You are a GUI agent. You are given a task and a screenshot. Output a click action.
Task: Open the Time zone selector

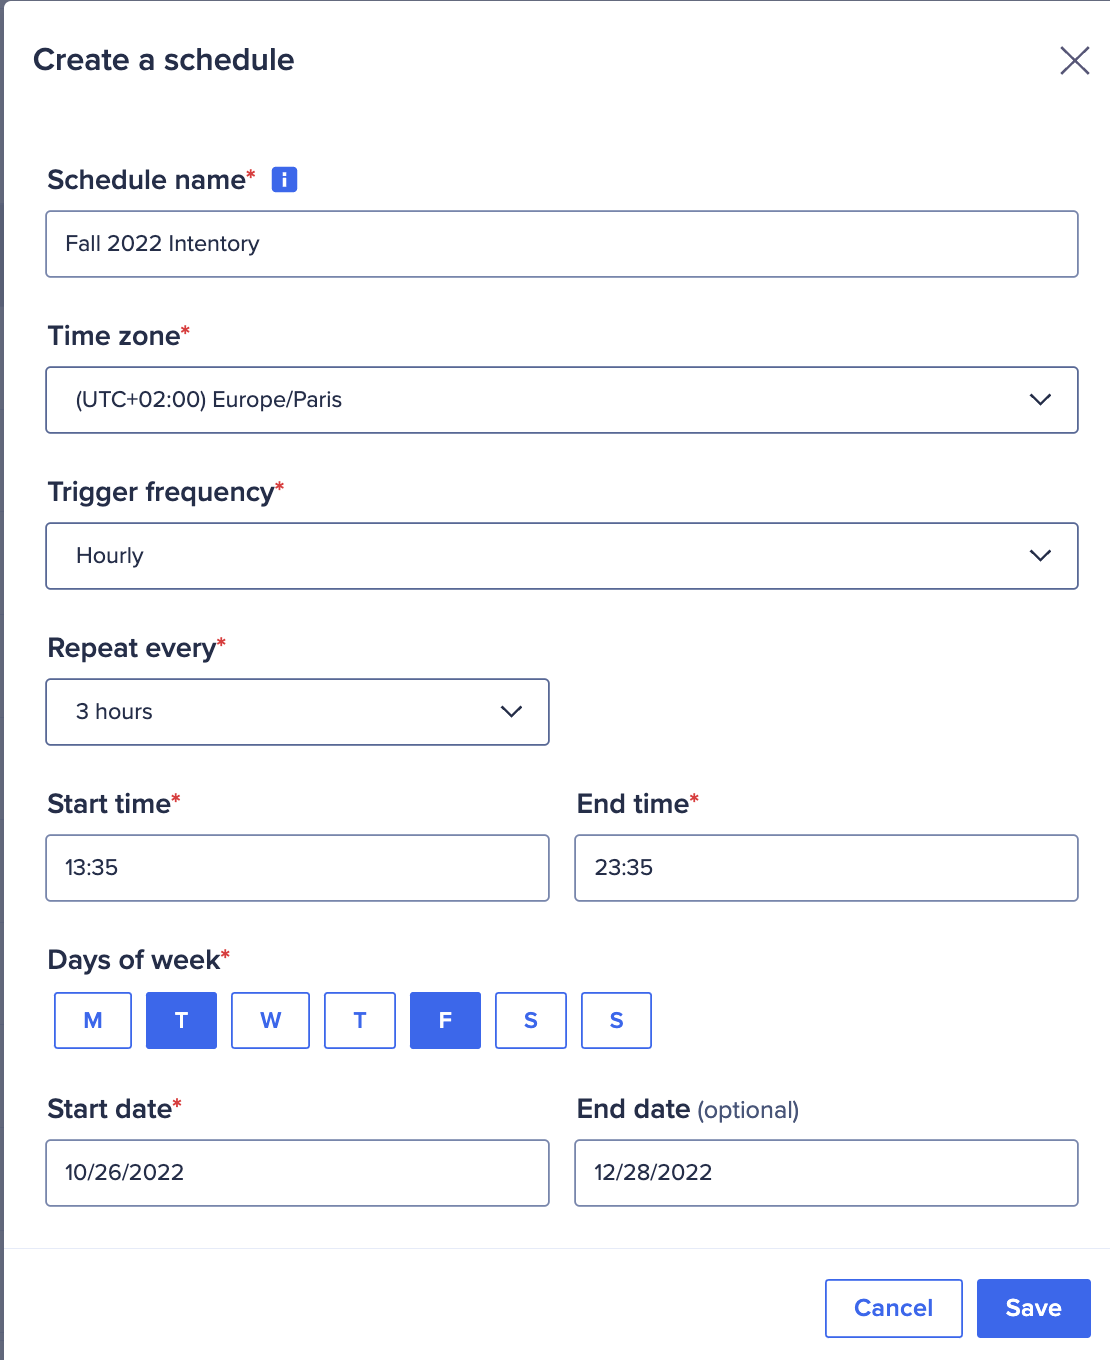coord(561,400)
